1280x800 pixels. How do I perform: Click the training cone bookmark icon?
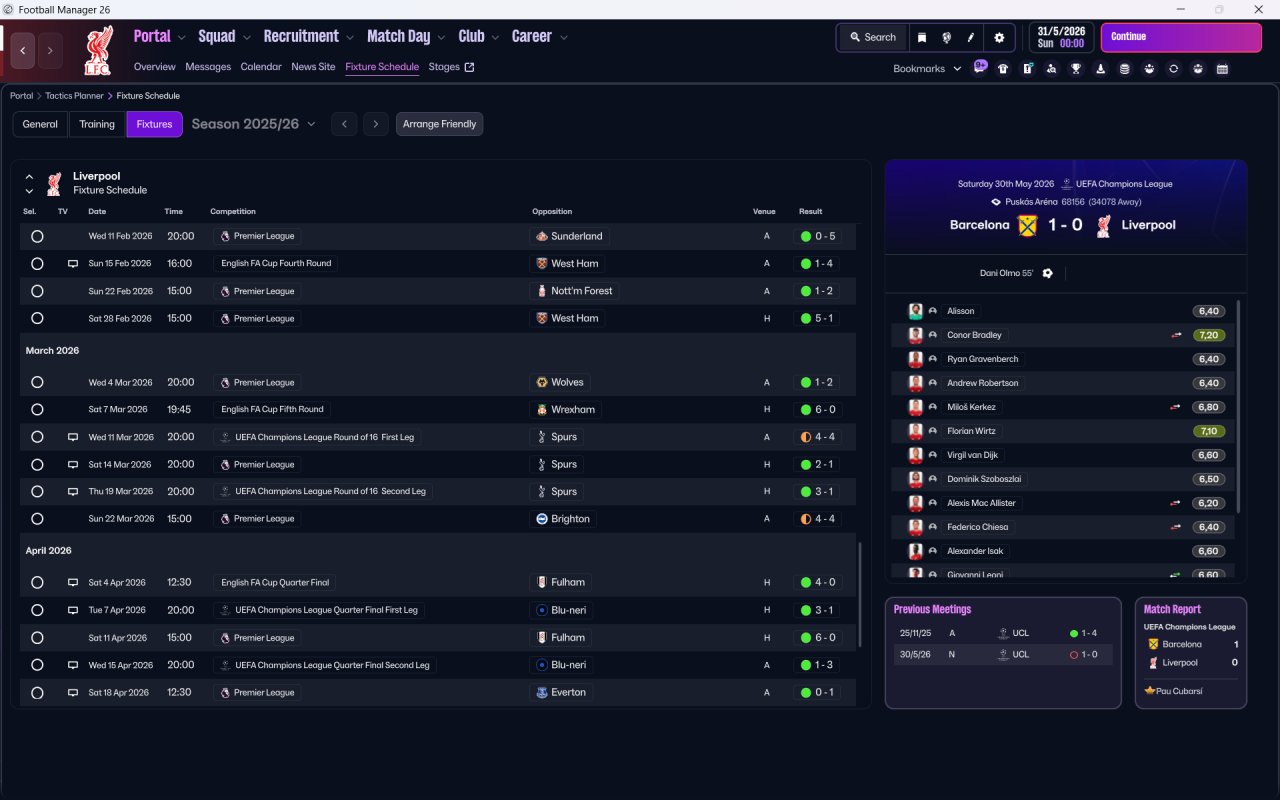[x=1100, y=69]
